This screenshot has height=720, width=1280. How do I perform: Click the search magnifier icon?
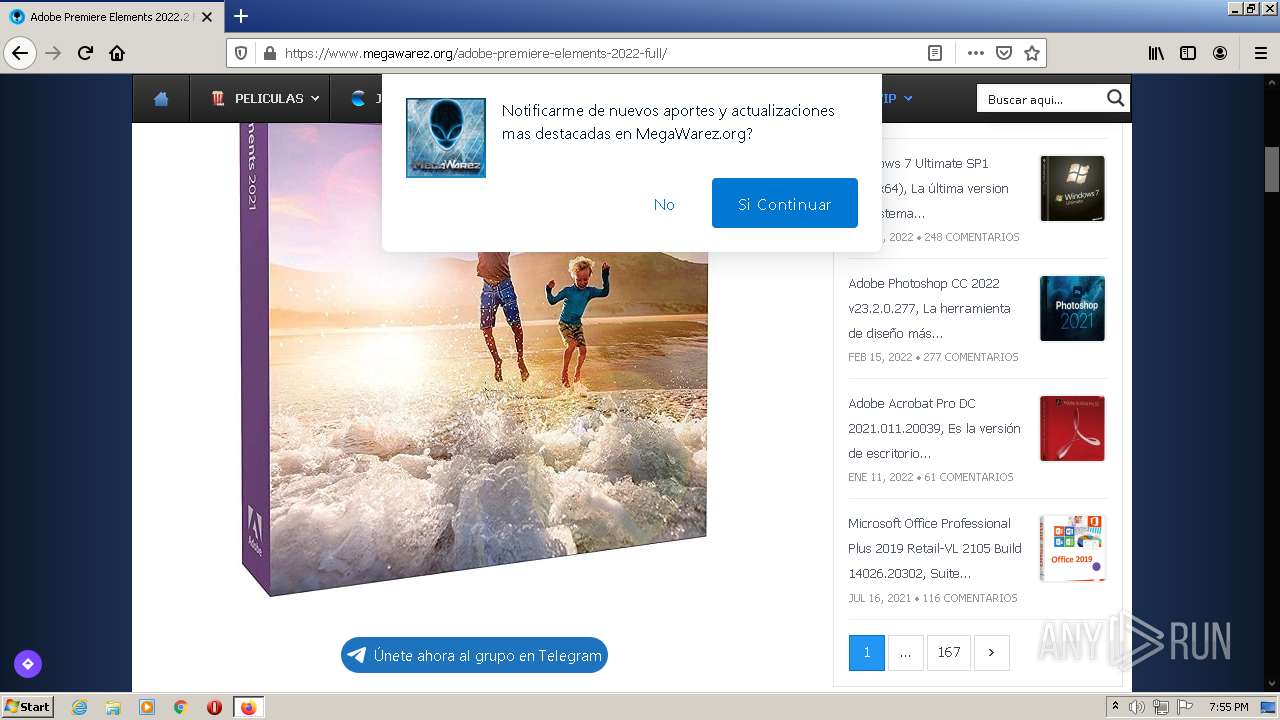point(1116,98)
